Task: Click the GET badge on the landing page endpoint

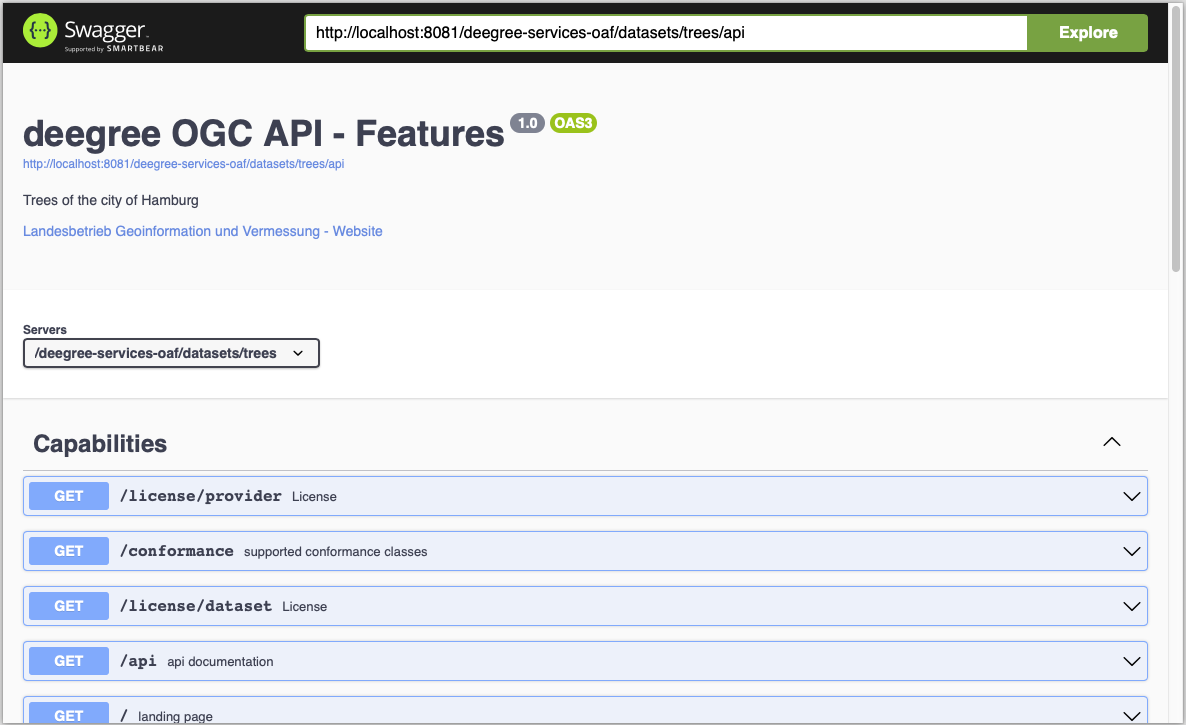Action: pos(68,712)
